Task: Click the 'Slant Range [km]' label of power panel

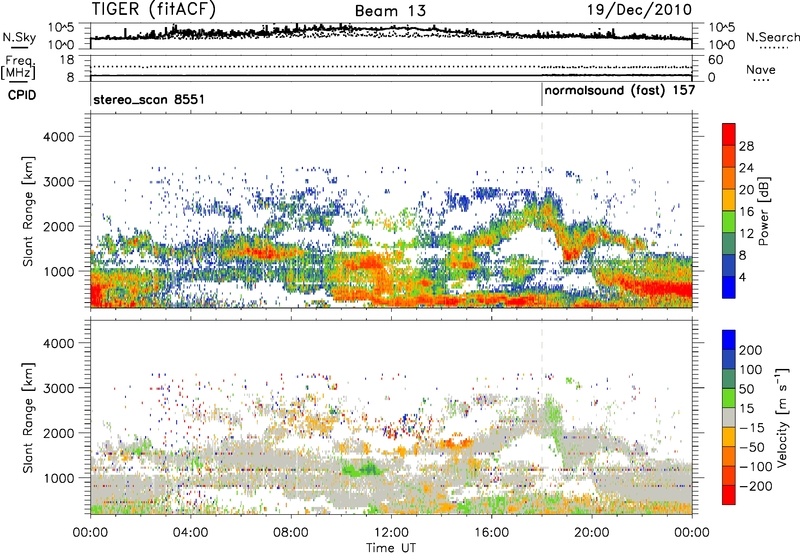Action: coord(28,211)
